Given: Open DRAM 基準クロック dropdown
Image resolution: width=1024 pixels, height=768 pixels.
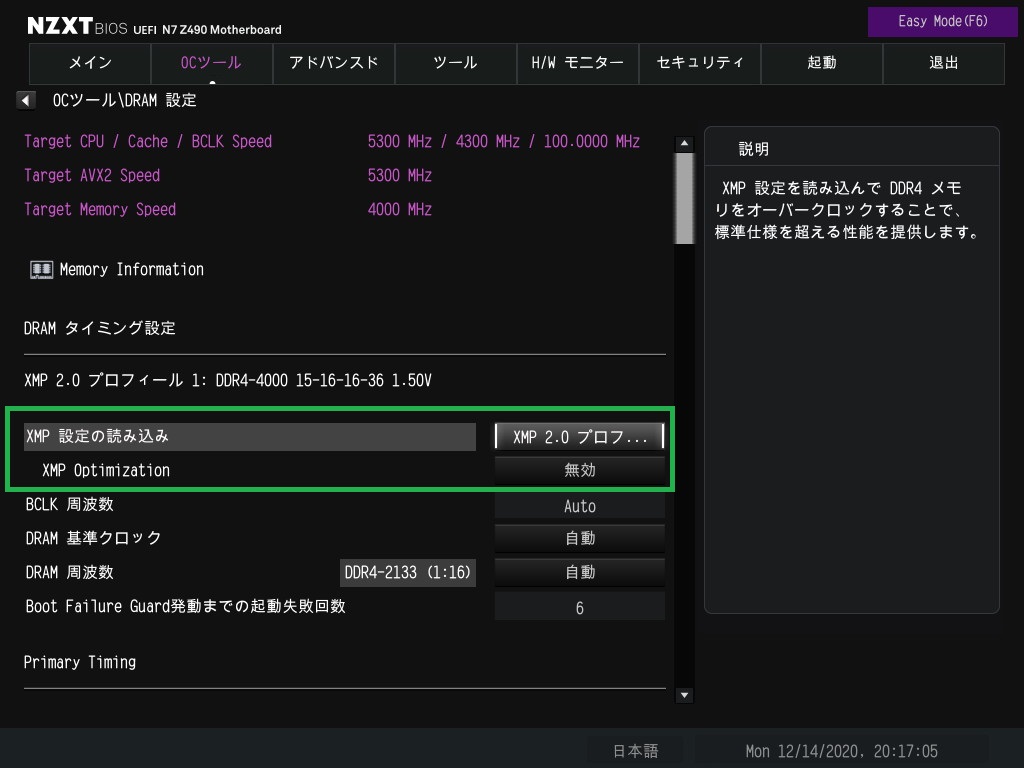Looking at the screenshot, I should [x=580, y=538].
